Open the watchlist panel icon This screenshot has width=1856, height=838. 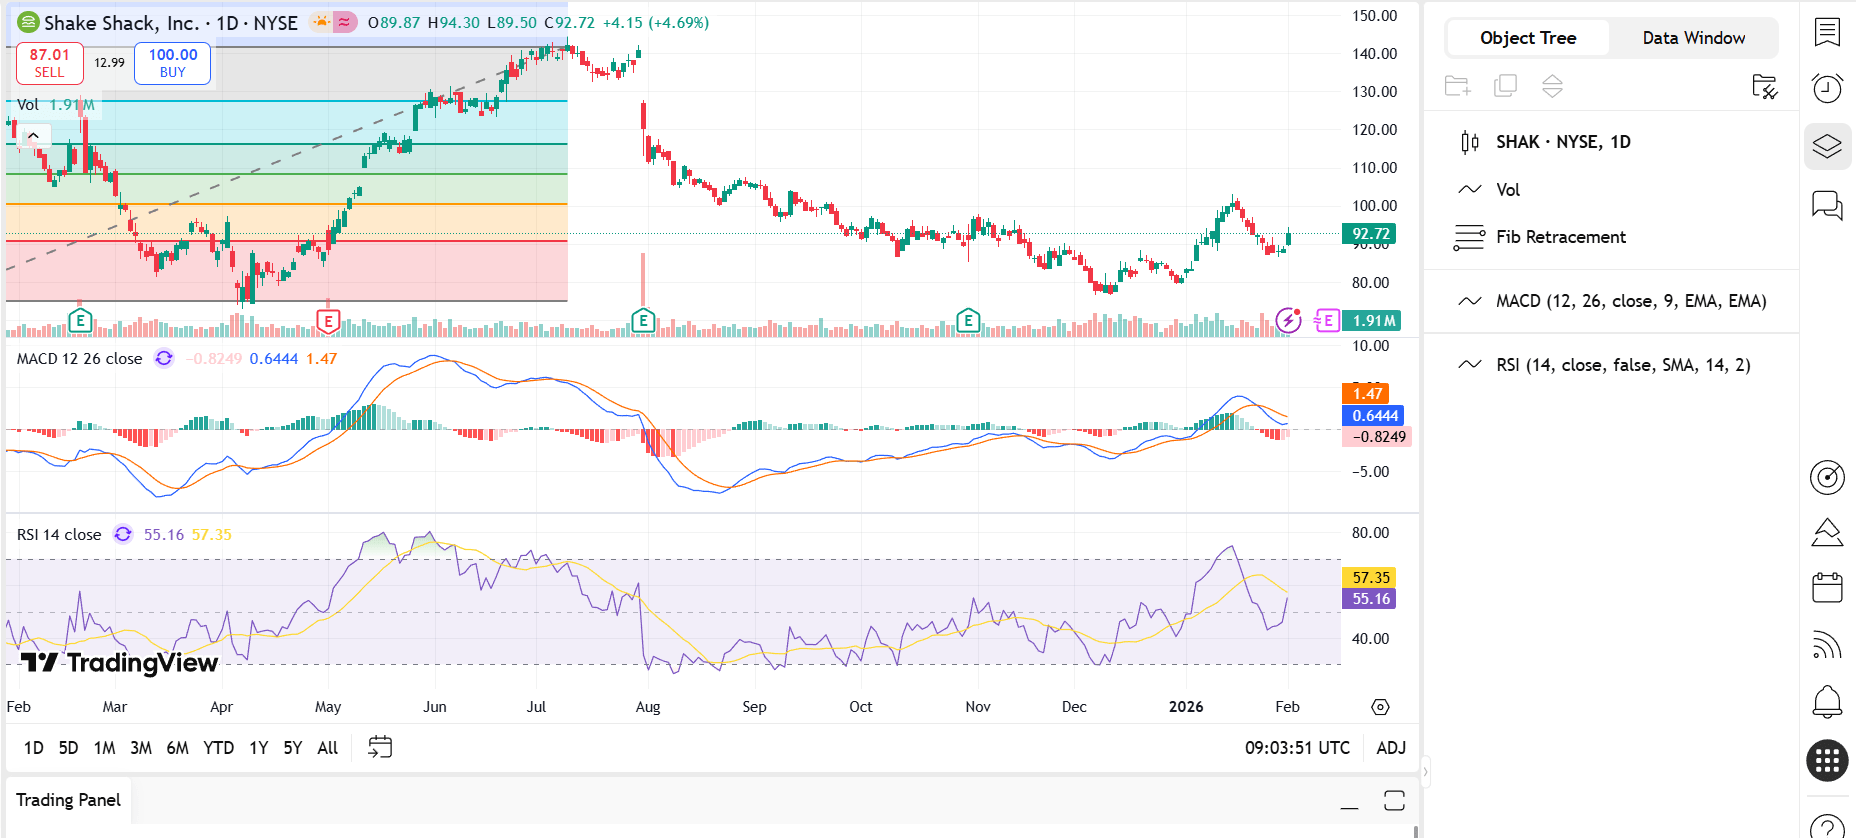pyautogui.click(x=1827, y=32)
